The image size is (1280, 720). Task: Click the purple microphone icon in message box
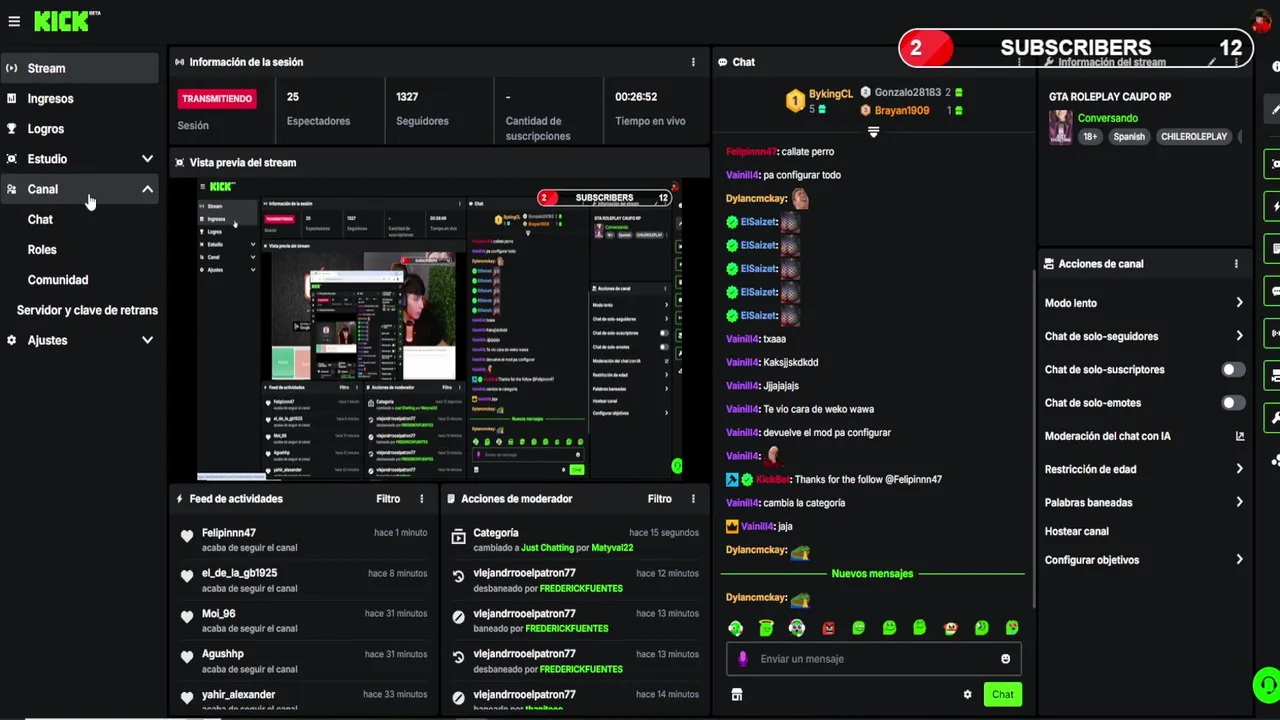[742, 659]
